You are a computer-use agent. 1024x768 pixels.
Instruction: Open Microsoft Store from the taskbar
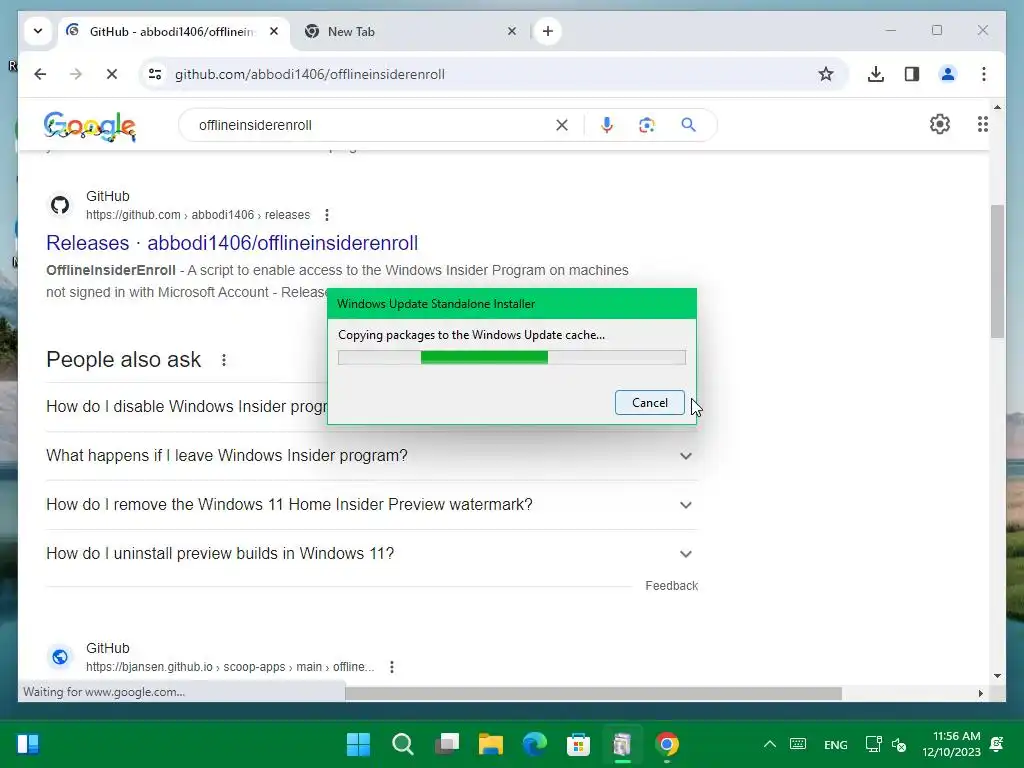pyautogui.click(x=578, y=744)
